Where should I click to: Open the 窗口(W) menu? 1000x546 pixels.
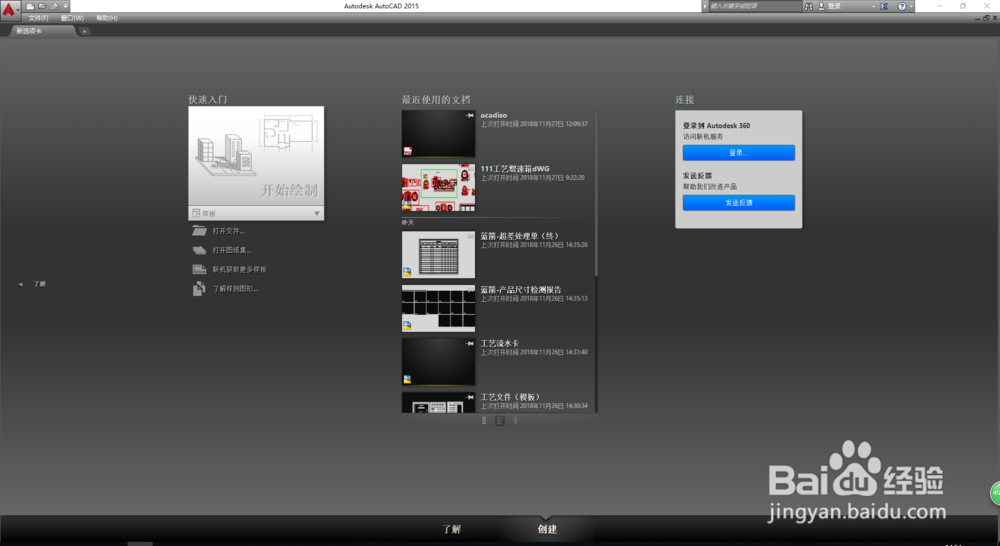pyautogui.click(x=72, y=18)
